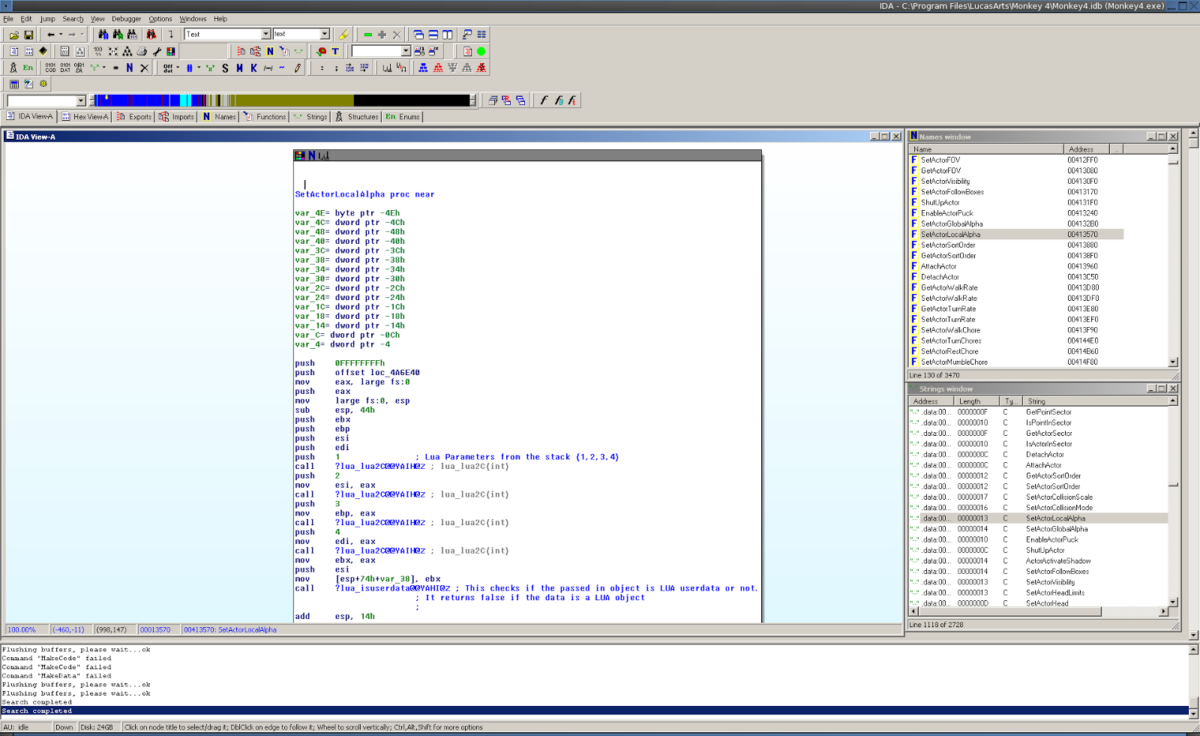Screen dimensions: 1200x736
Task: Select GetActorWalkRate in Names window
Action: 948,287
